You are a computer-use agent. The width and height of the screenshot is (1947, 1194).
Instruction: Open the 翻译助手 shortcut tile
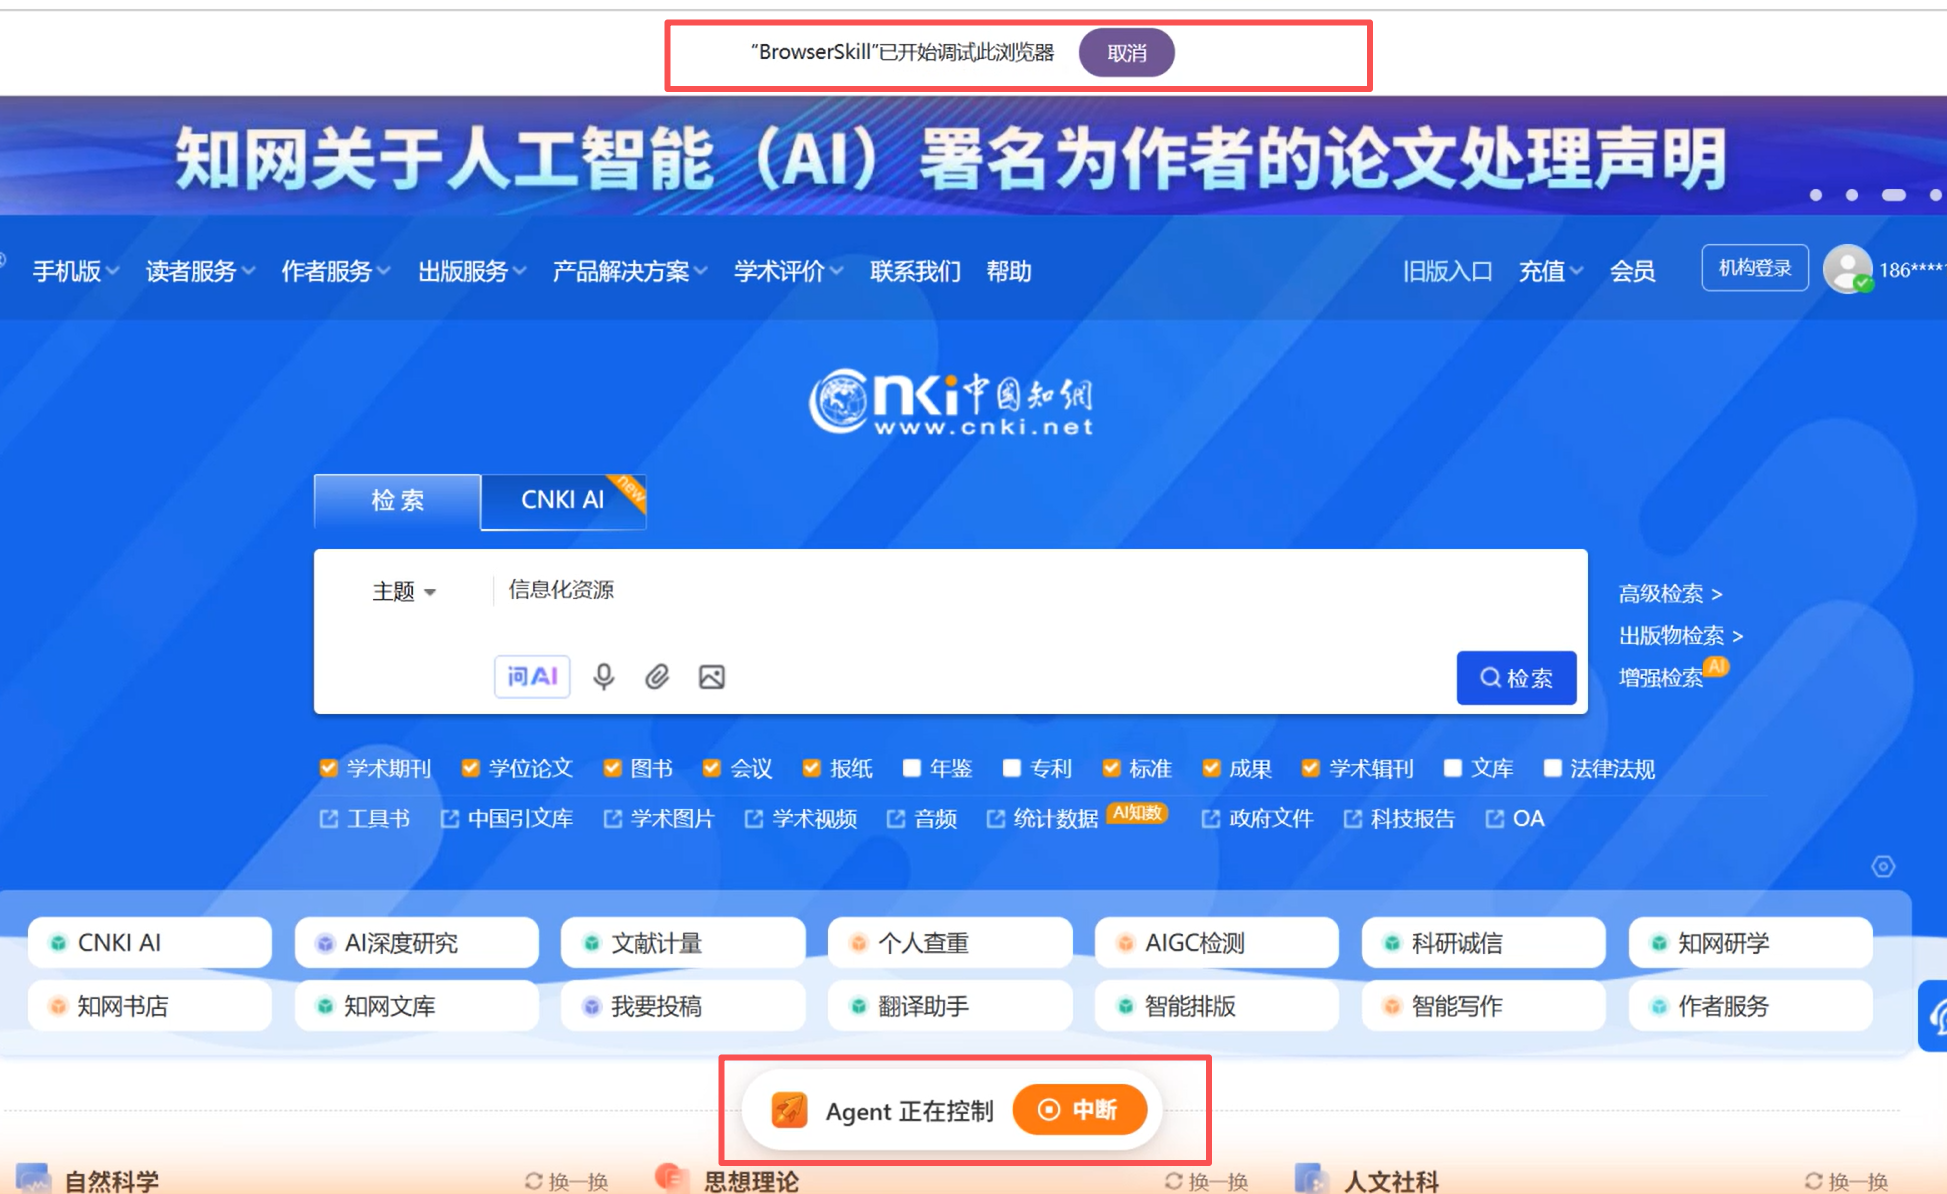click(x=950, y=1006)
